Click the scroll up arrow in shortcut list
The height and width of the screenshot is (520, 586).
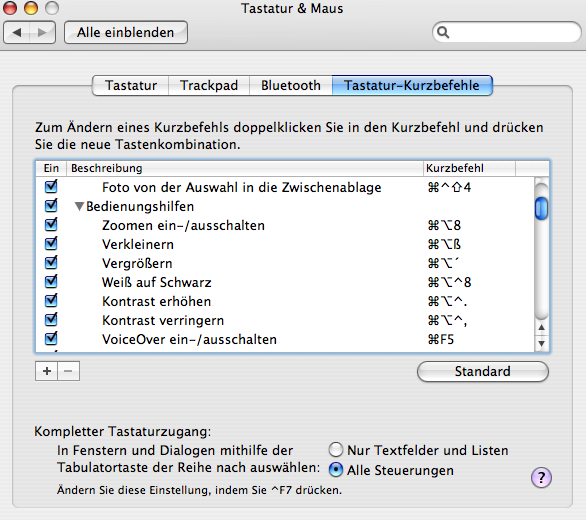(x=541, y=327)
